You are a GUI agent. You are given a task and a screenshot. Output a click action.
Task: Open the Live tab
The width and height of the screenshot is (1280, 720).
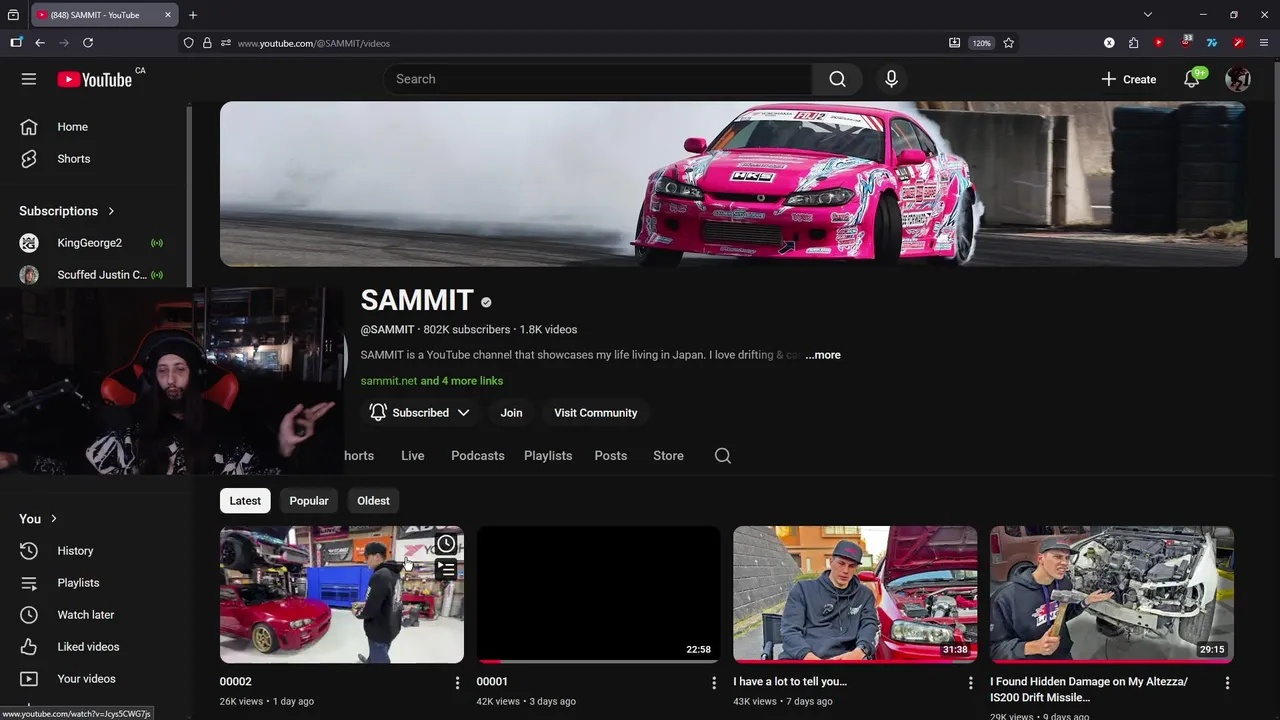(x=413, y=456)
